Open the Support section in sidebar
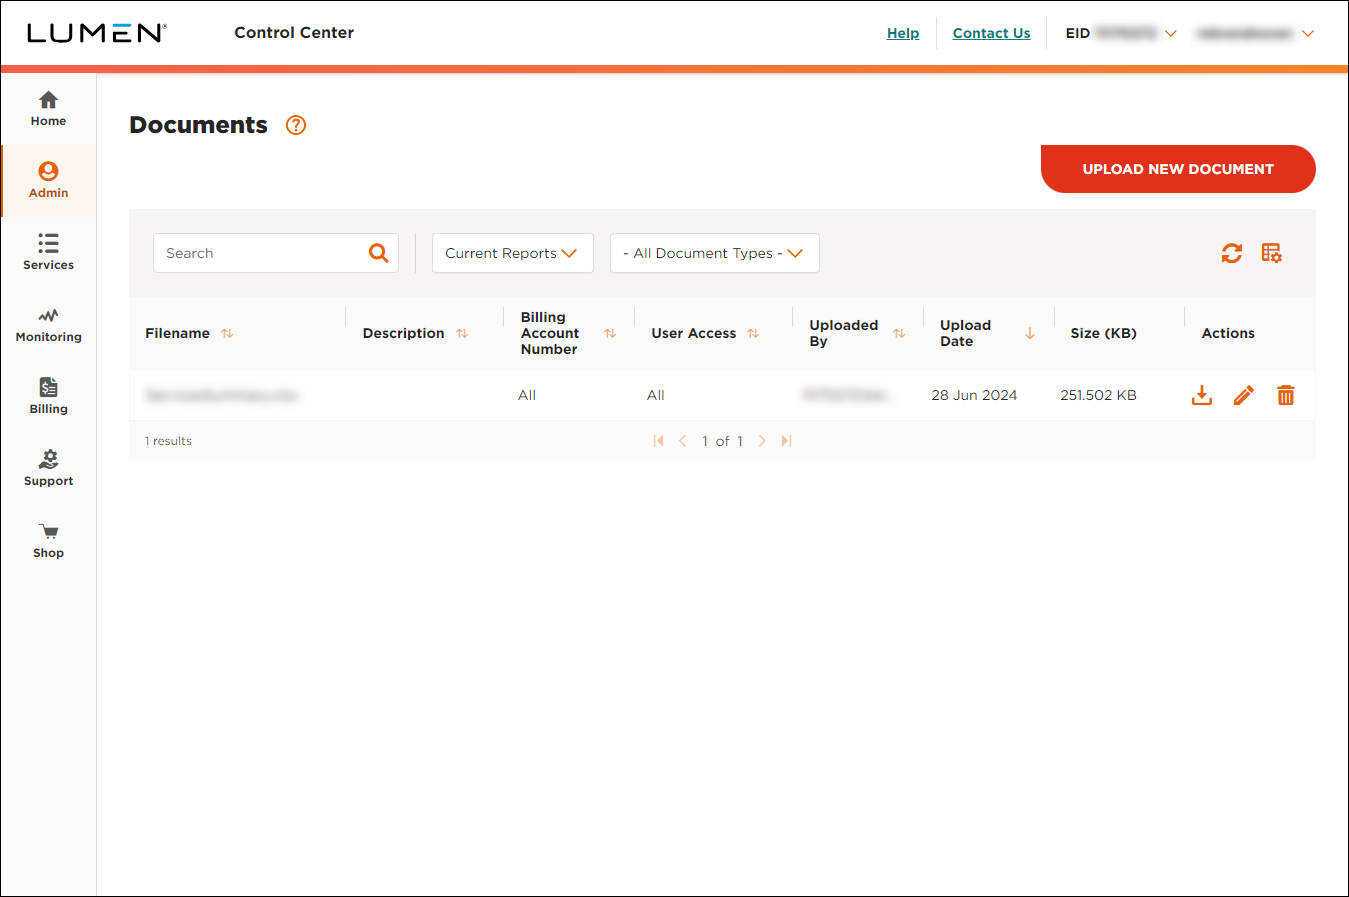Viewport: 1349px width, 897px height. [x=48, y=469]
